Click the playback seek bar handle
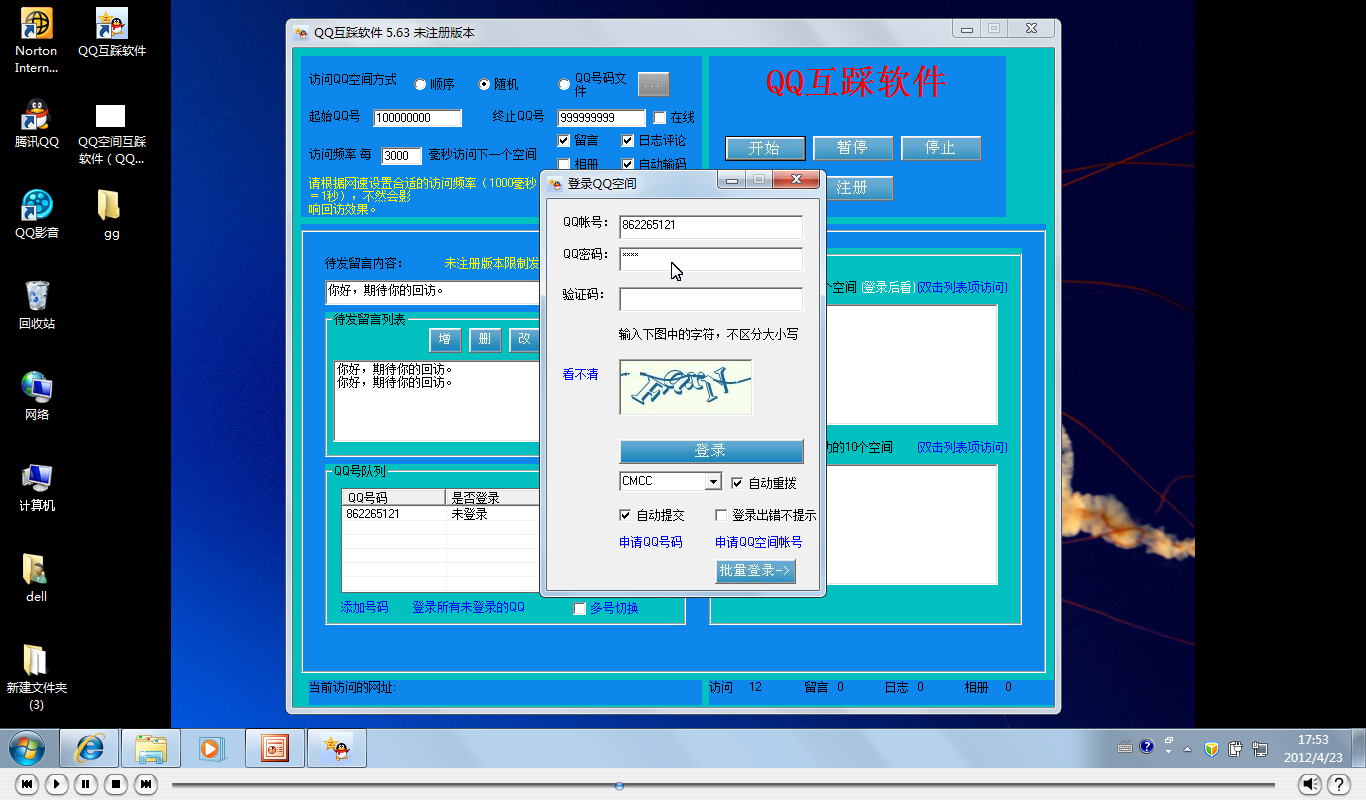 [x=619, y=785]
